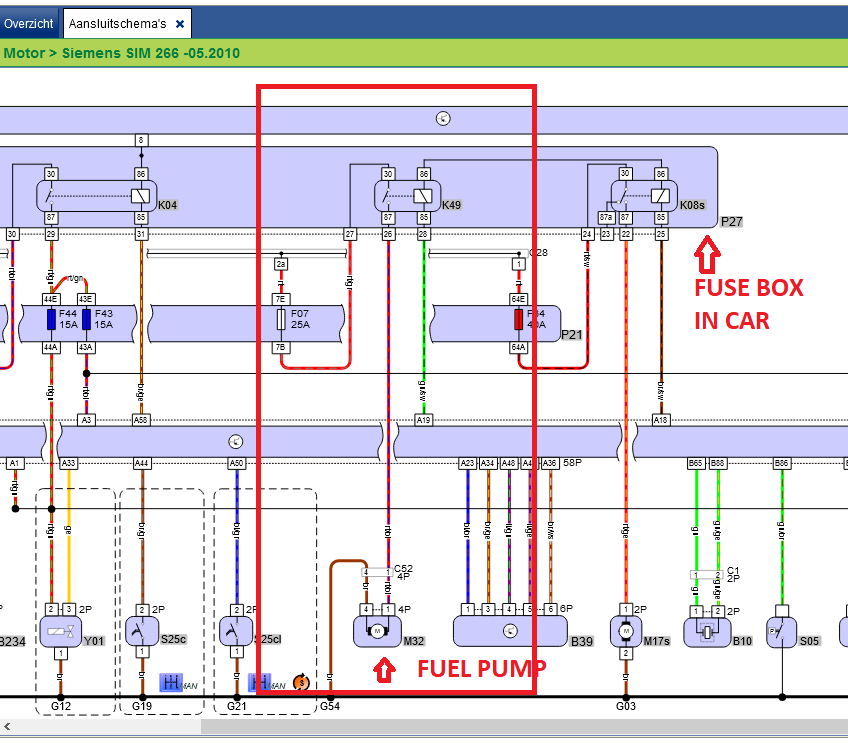Open Siemens SIM 266 -05.2010 breadcrumb
Viewport: 848px width, 753px height.
[x=151, y=53]
